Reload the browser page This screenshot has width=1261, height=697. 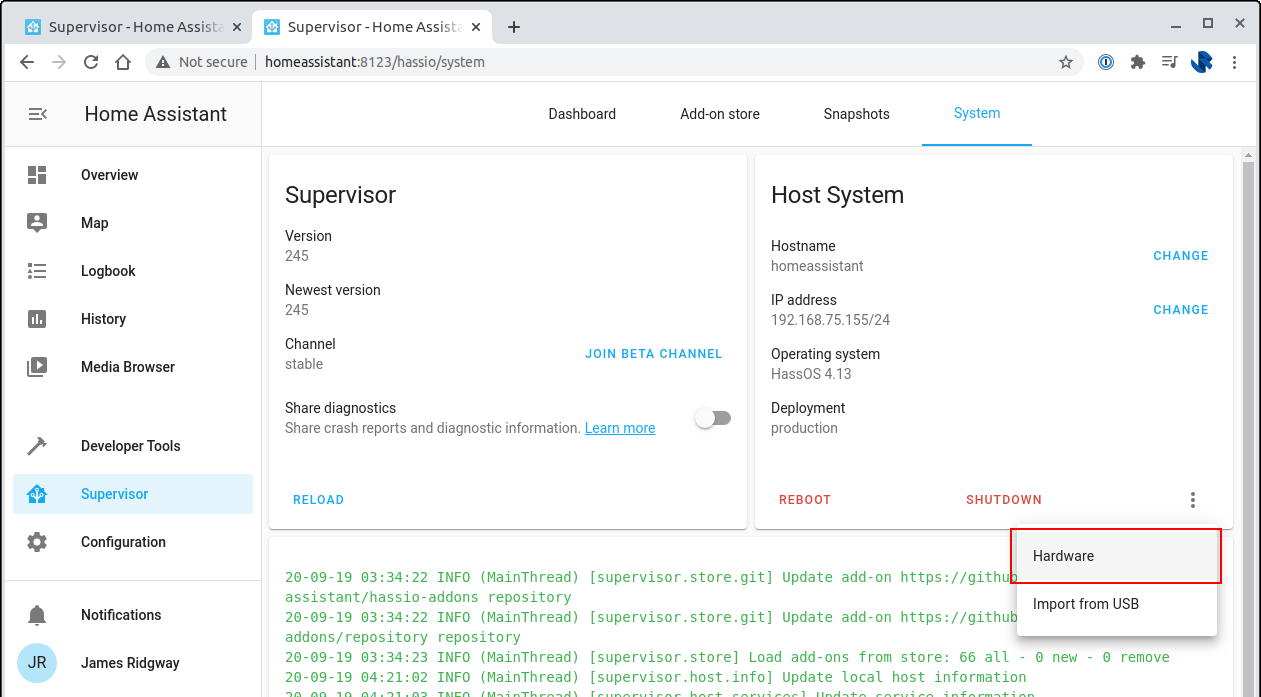(91, 62)
